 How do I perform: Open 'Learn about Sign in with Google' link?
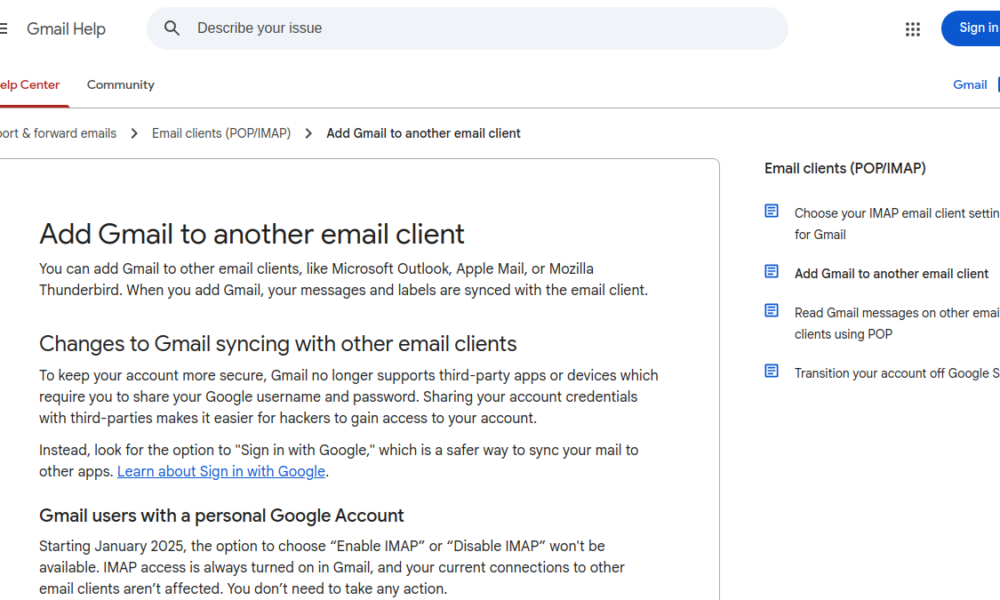click(221, 471)
